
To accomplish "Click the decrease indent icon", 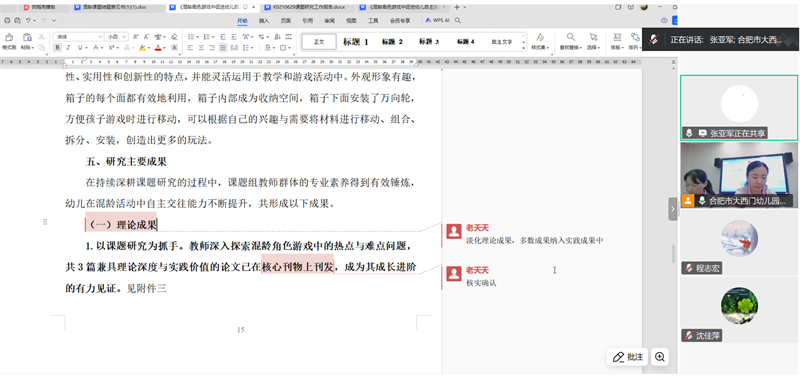I will [x=222, y=37].
